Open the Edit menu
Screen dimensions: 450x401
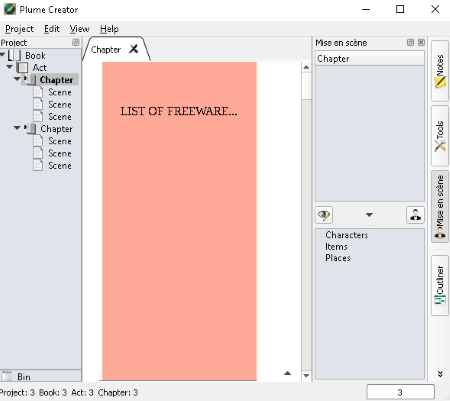[52, 29]
